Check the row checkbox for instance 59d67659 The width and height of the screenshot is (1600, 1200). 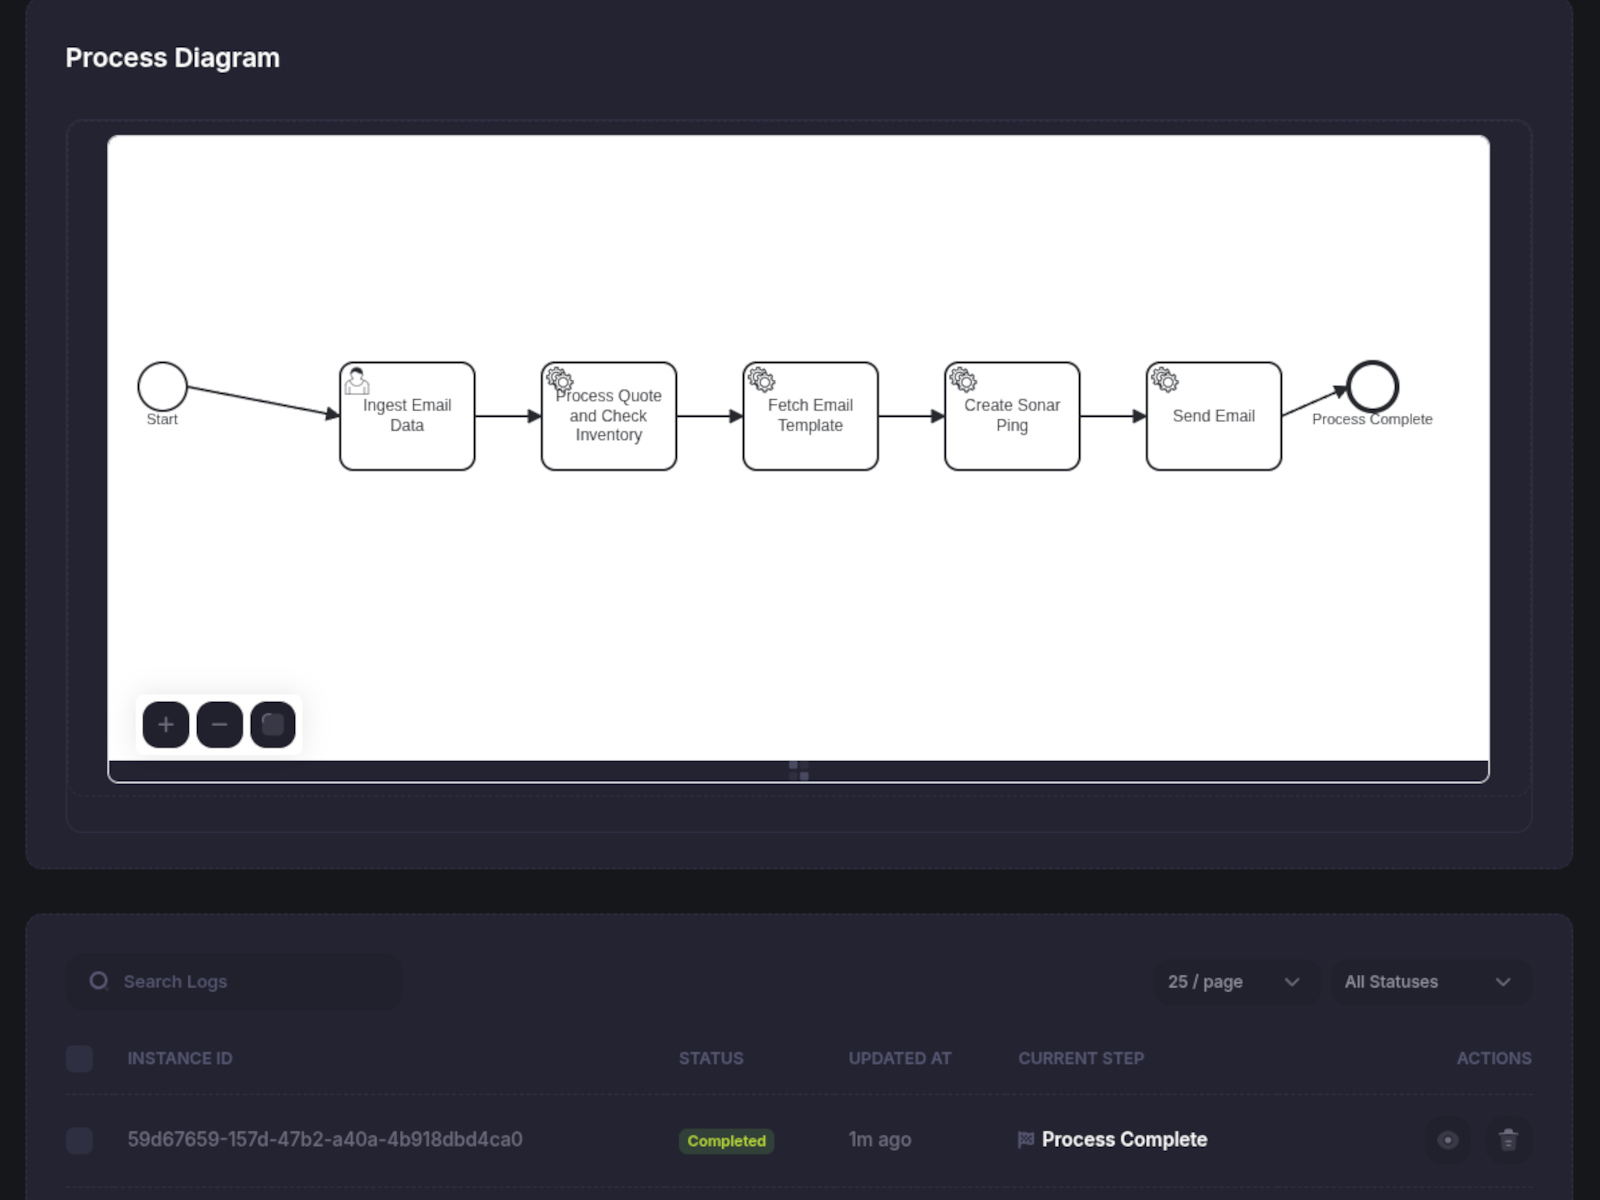click(x=79, y=1139)
